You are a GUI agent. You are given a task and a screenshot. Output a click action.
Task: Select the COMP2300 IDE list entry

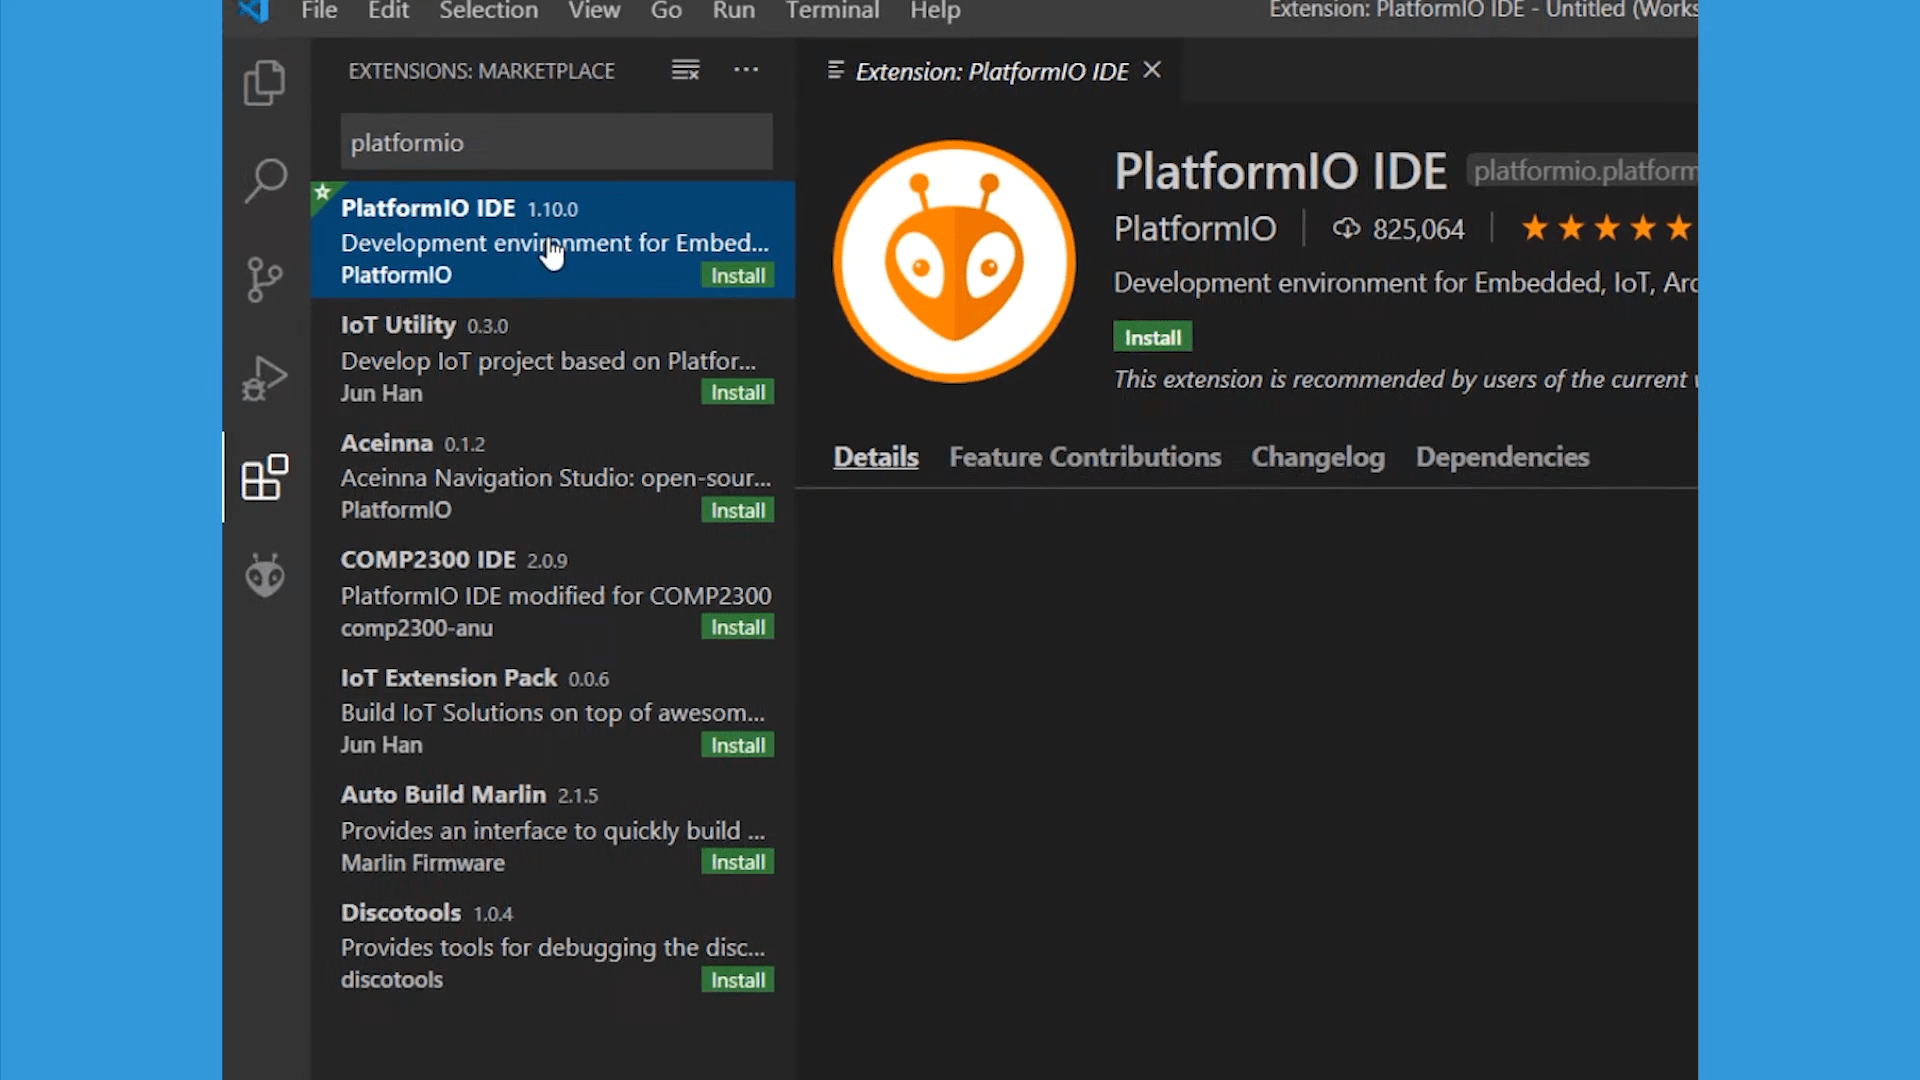(552, 593)
